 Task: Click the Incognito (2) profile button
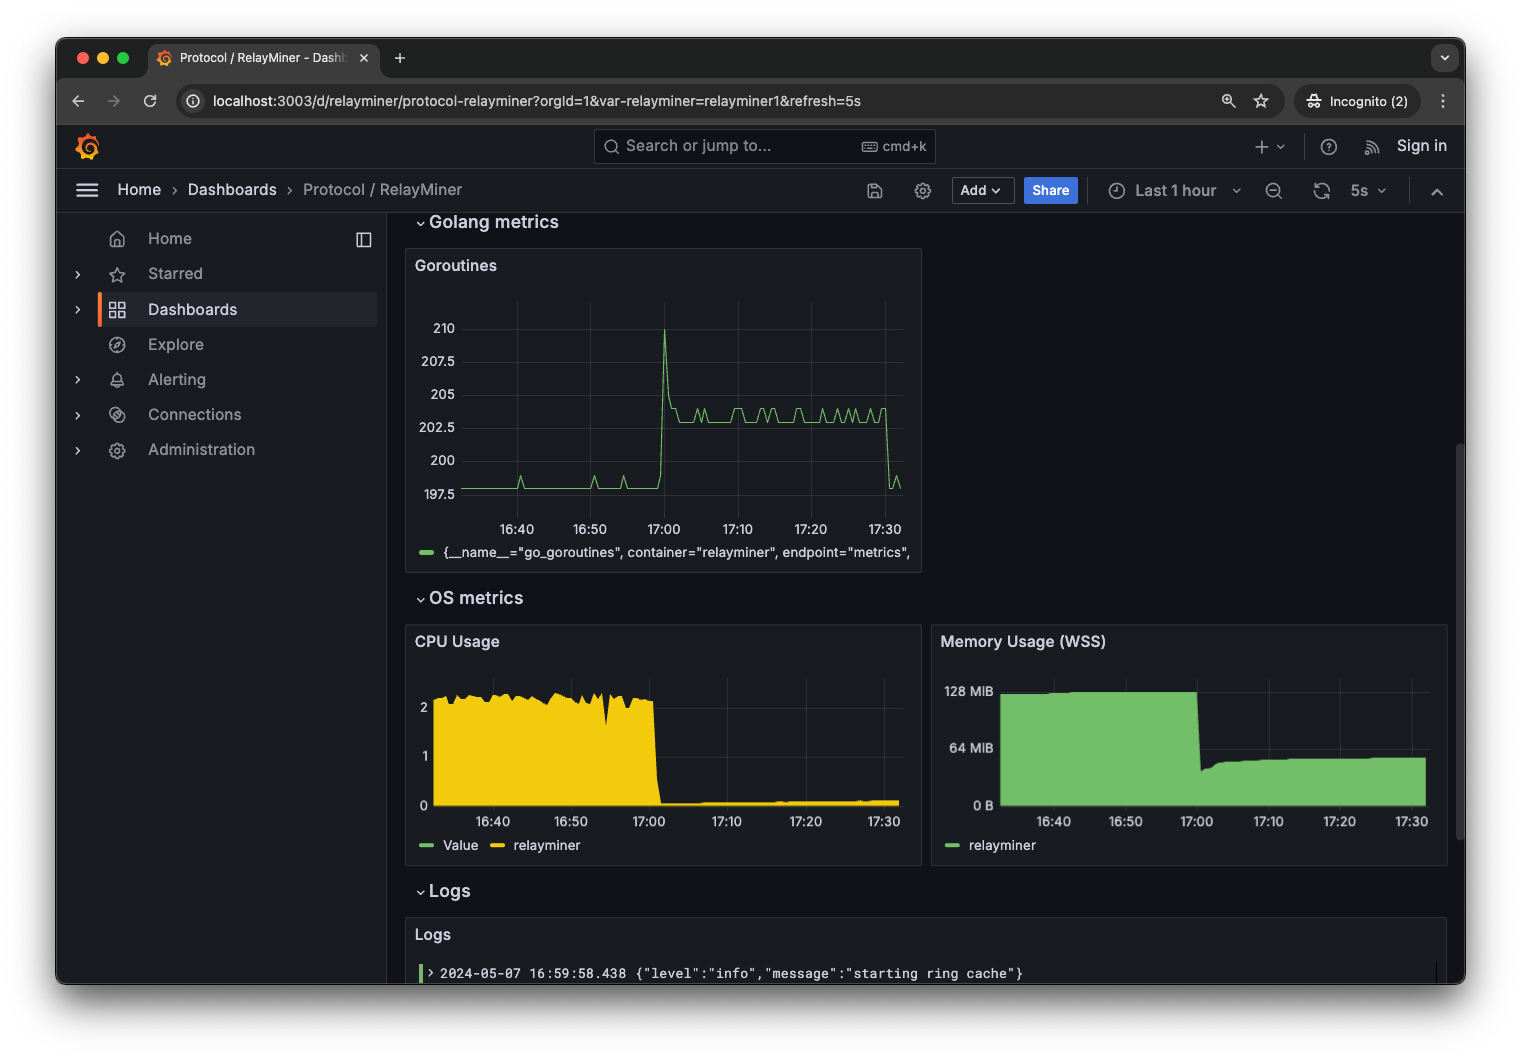[1358, 101]
